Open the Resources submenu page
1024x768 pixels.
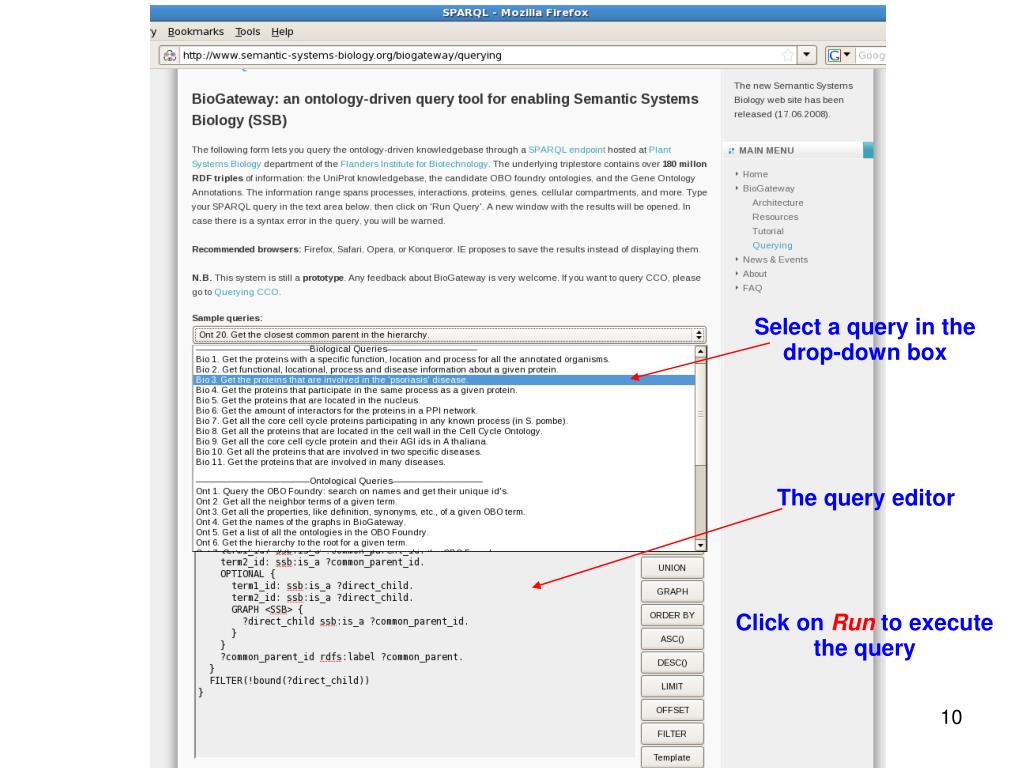(x=775, y=217)
